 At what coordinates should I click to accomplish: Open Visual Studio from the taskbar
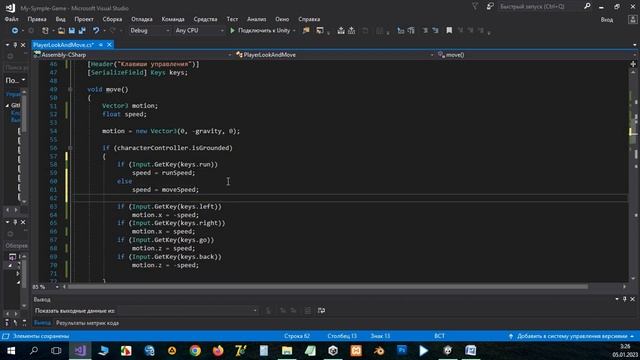(x=80, y=351)
